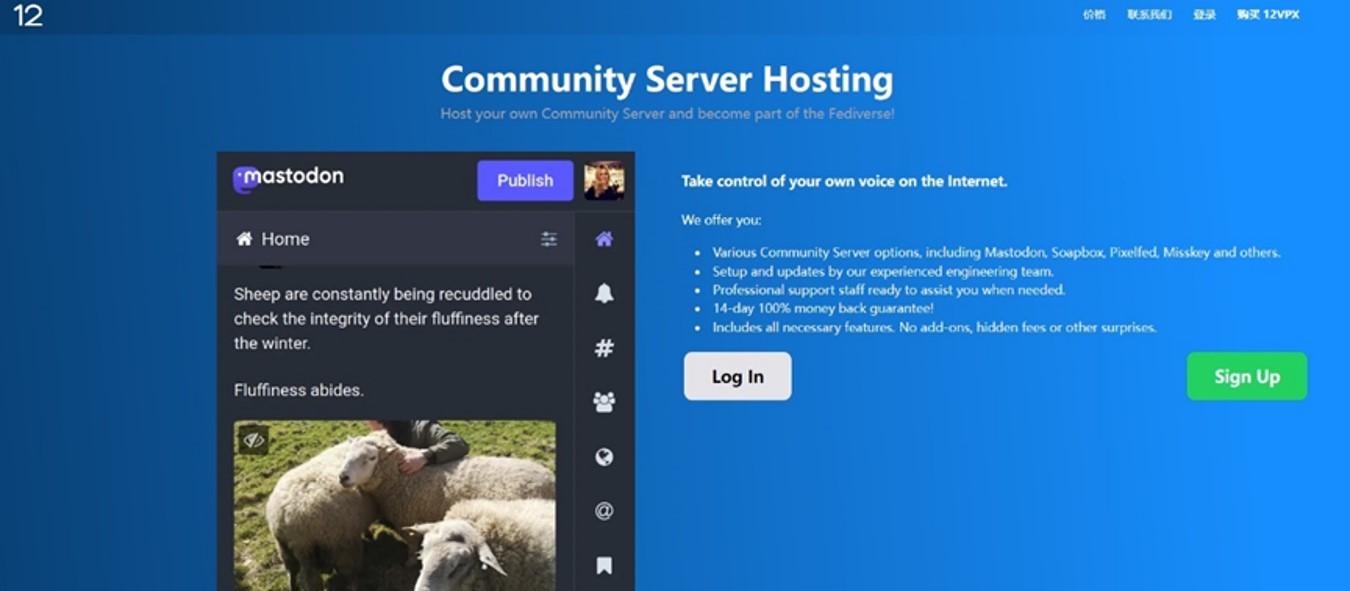The height and width of the screenshot is (591, 1350).
Task: Click the green Sign Up button
Action: tap(1247, 376)
